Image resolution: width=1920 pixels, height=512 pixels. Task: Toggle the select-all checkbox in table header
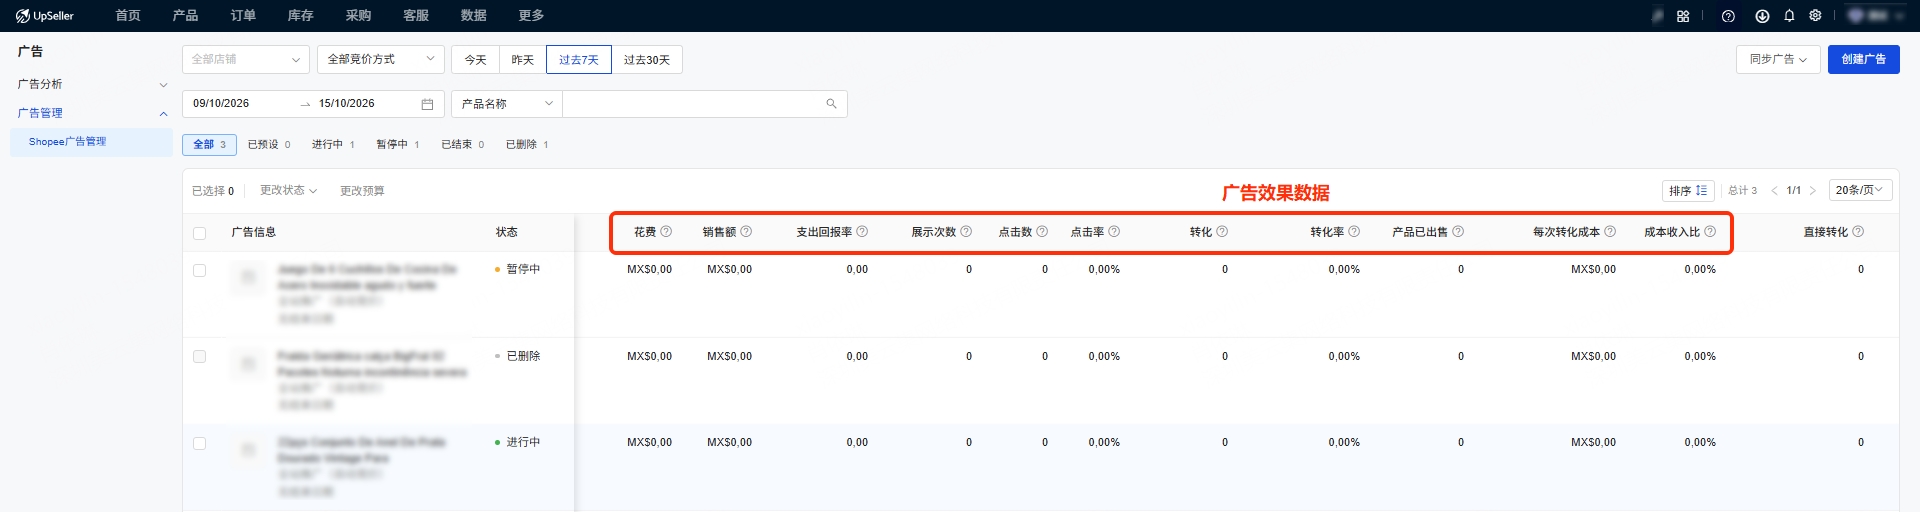pyautogui.click(x=199, y=233)
